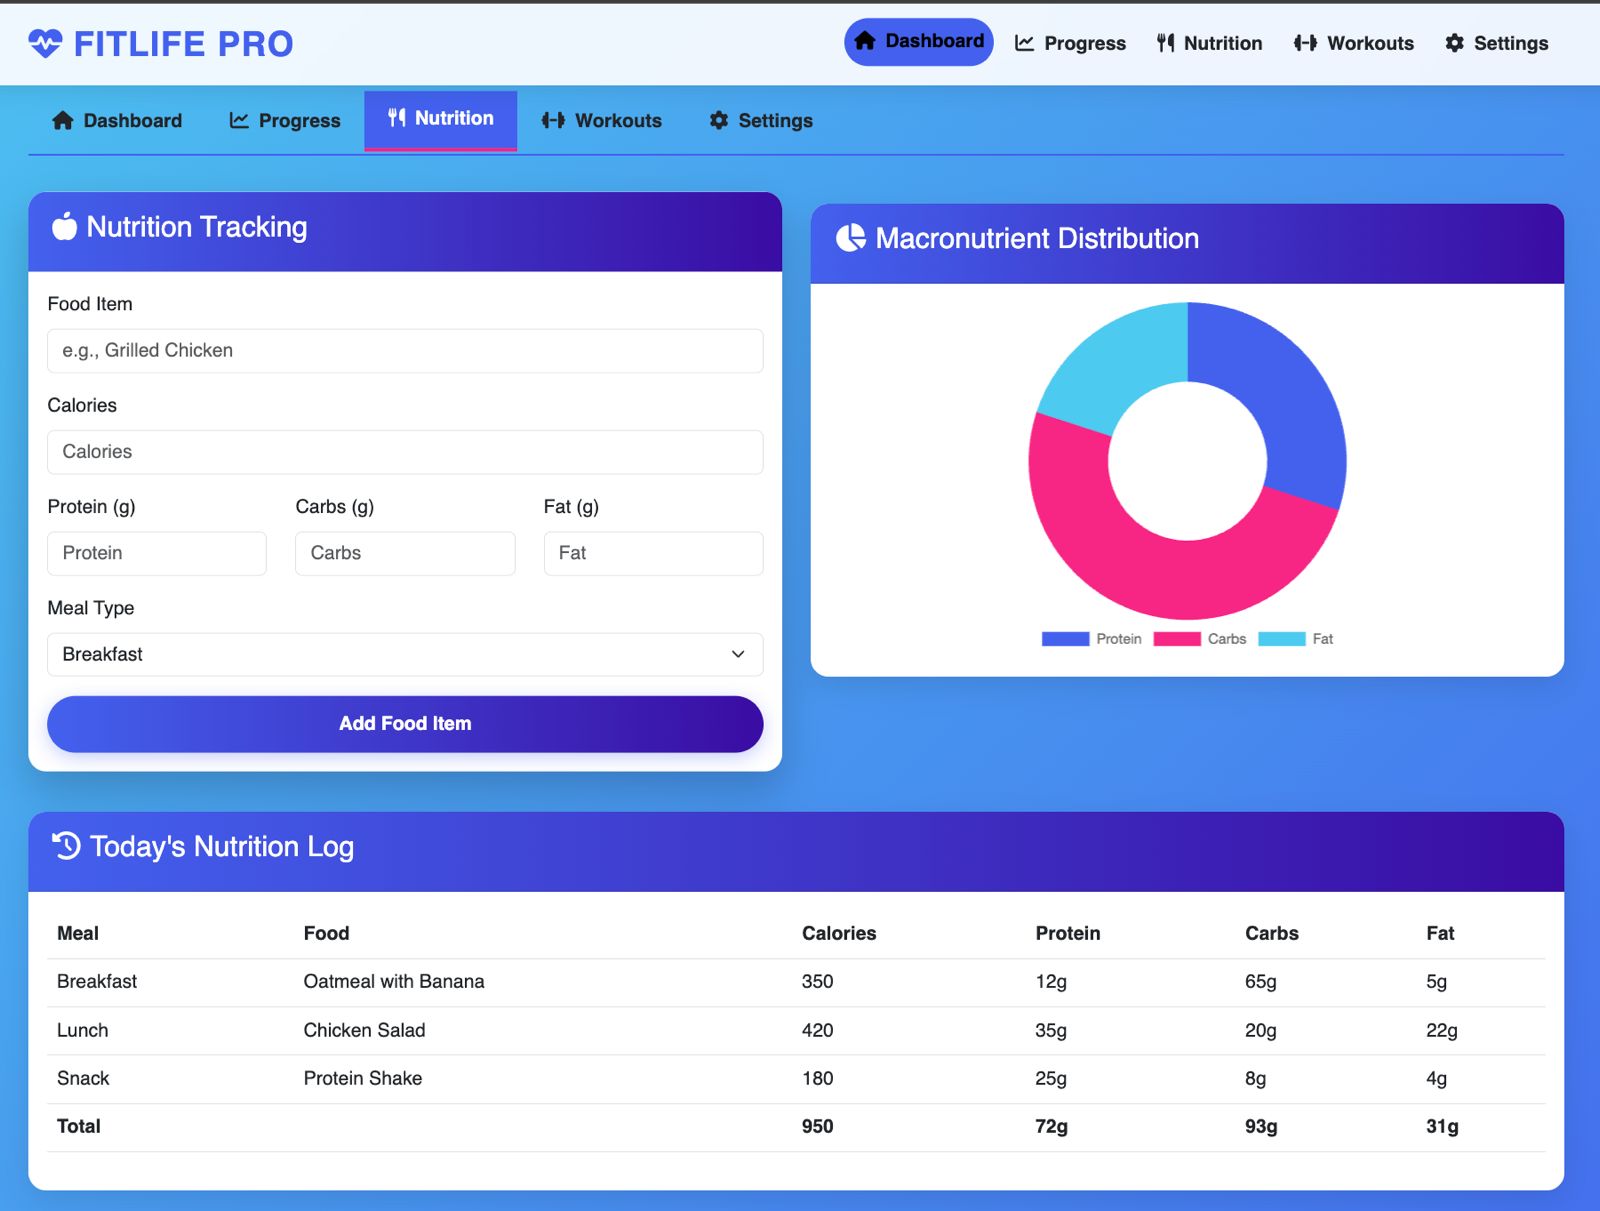Open the Workouts tab
The image size is (1600, 1211).
(602, 120)
